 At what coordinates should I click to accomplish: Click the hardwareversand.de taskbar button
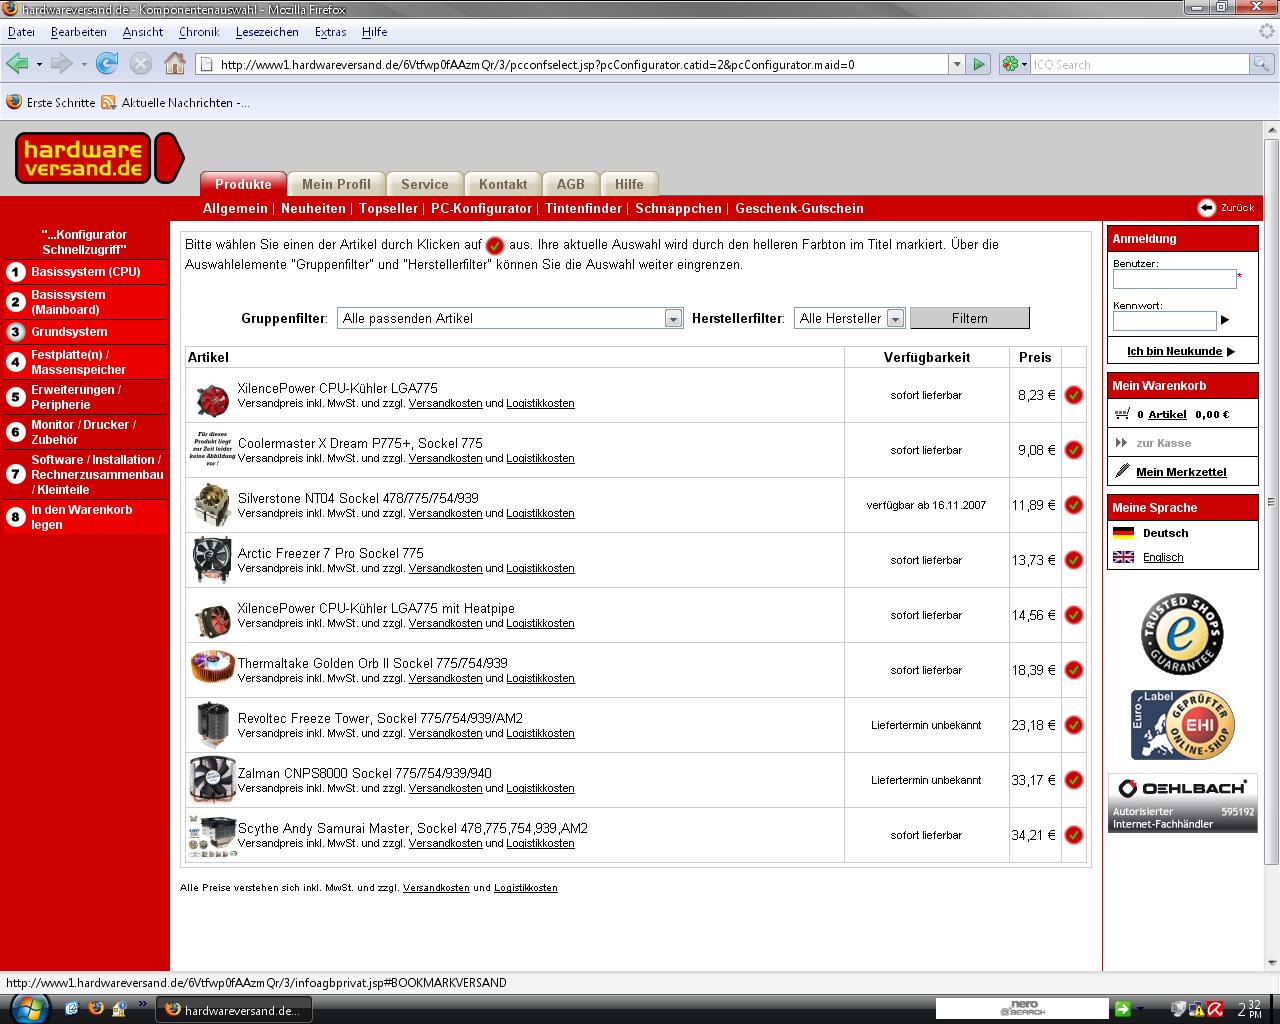tap(234, 1010)
